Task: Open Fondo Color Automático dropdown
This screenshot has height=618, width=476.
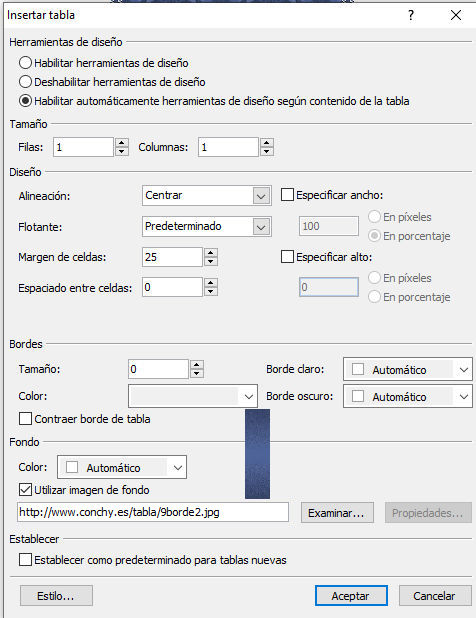Action: pyautogui.click(x=122, y=467)
